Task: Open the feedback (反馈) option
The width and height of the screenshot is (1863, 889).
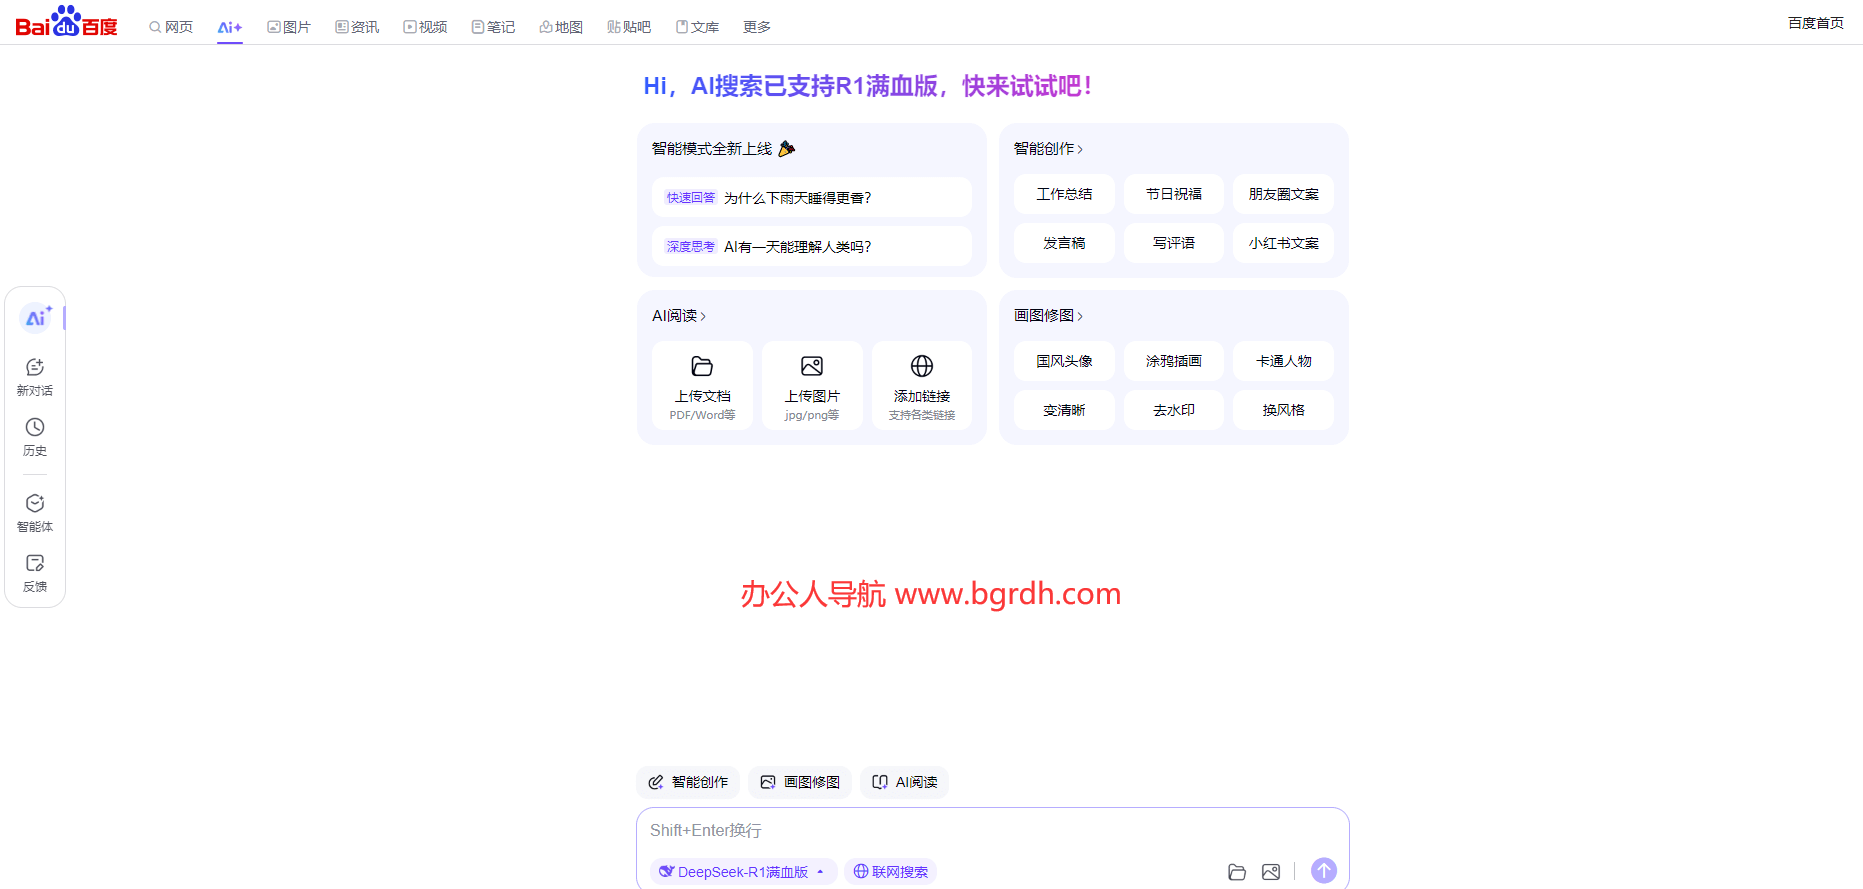Action: [35, 573]
